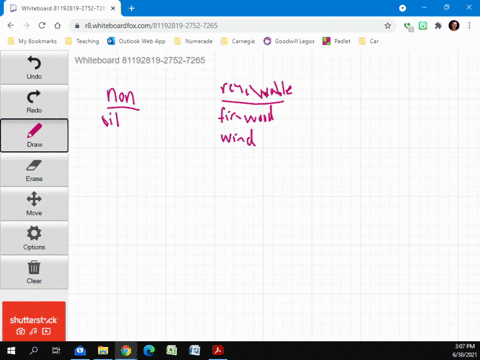Select the Erase tool

click(x=34, y=170)
